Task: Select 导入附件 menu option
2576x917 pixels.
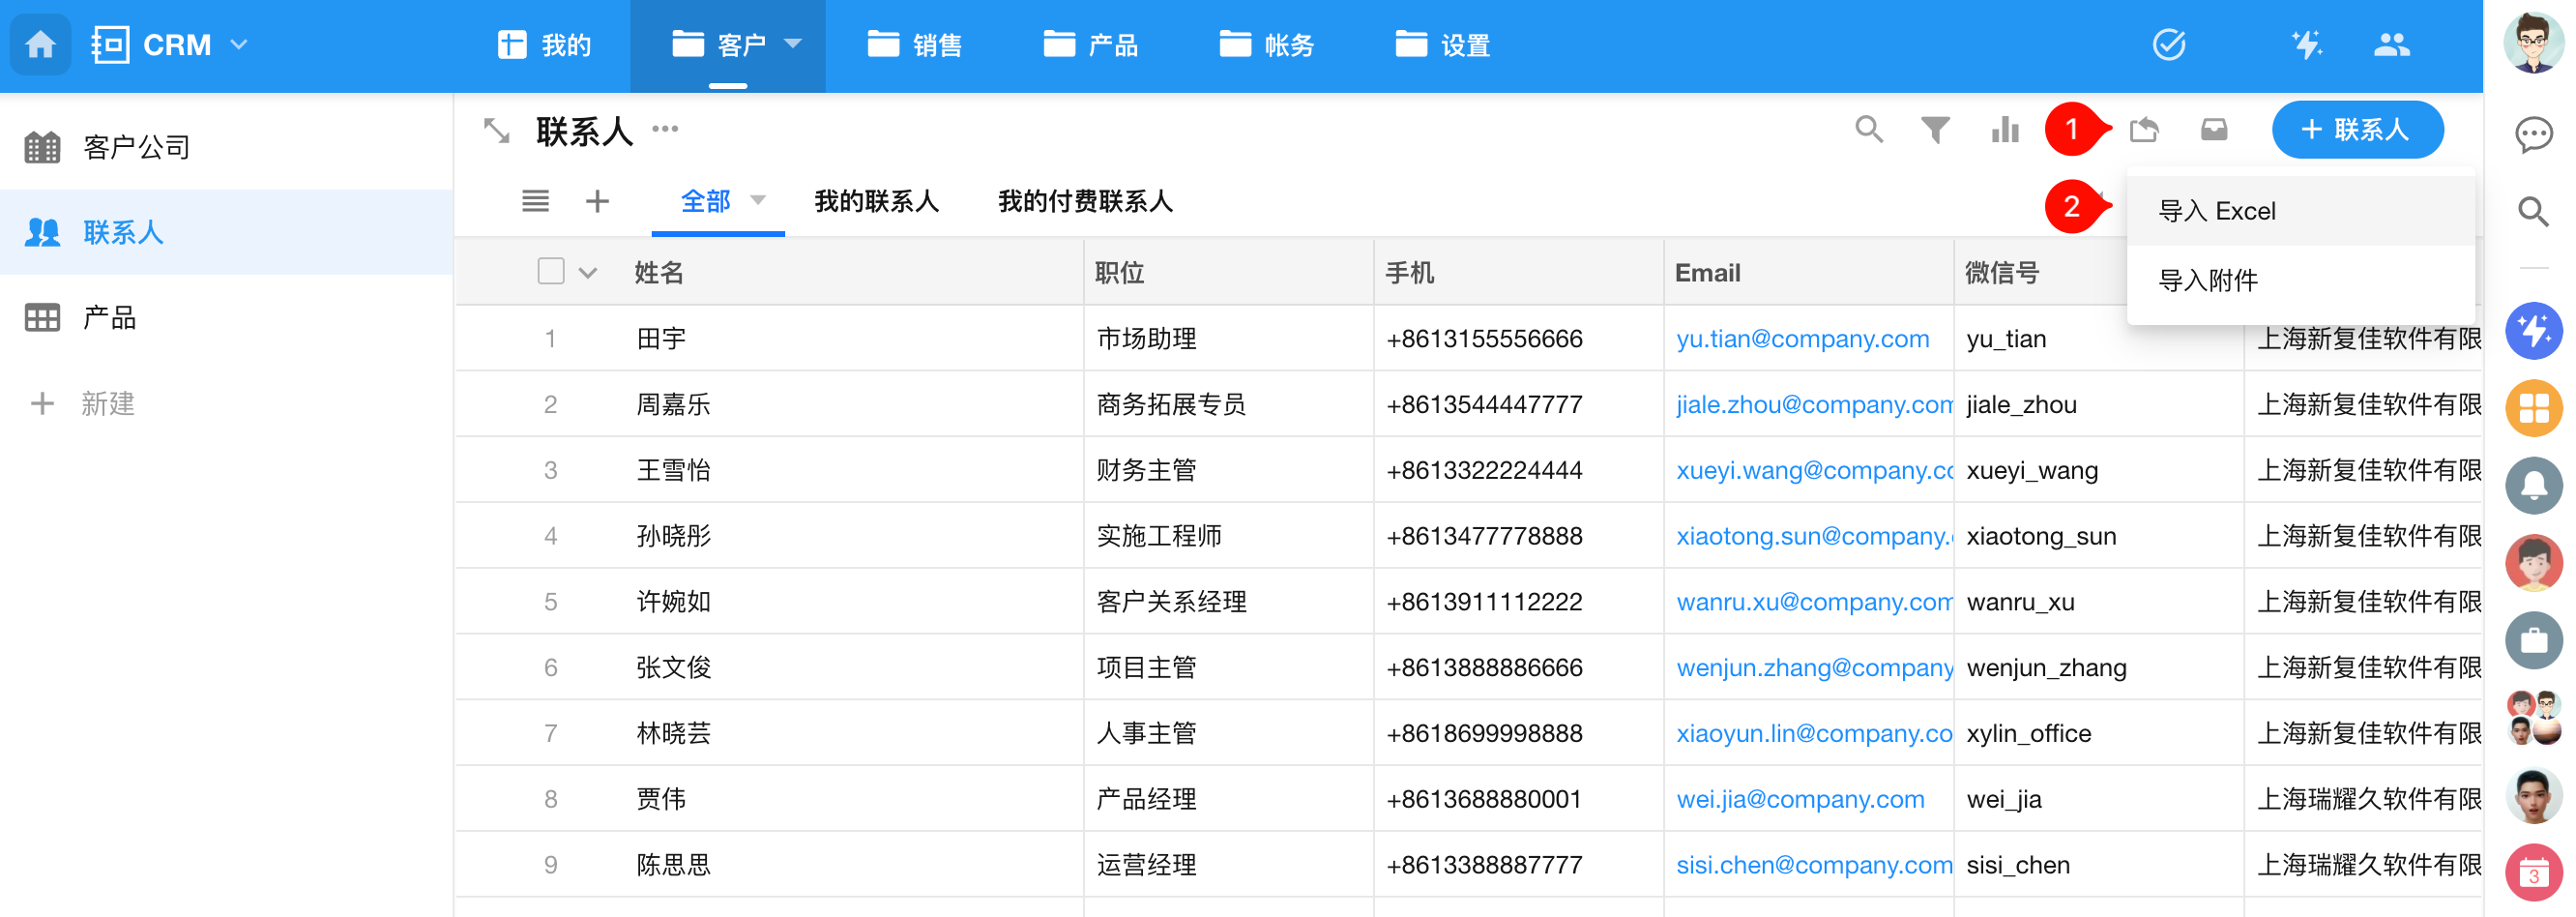Action: coord(2208,280)
